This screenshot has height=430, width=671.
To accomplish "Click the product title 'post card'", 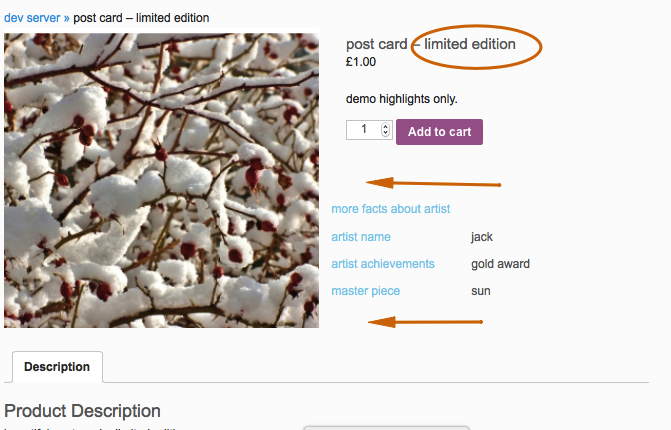I will 376,44.
